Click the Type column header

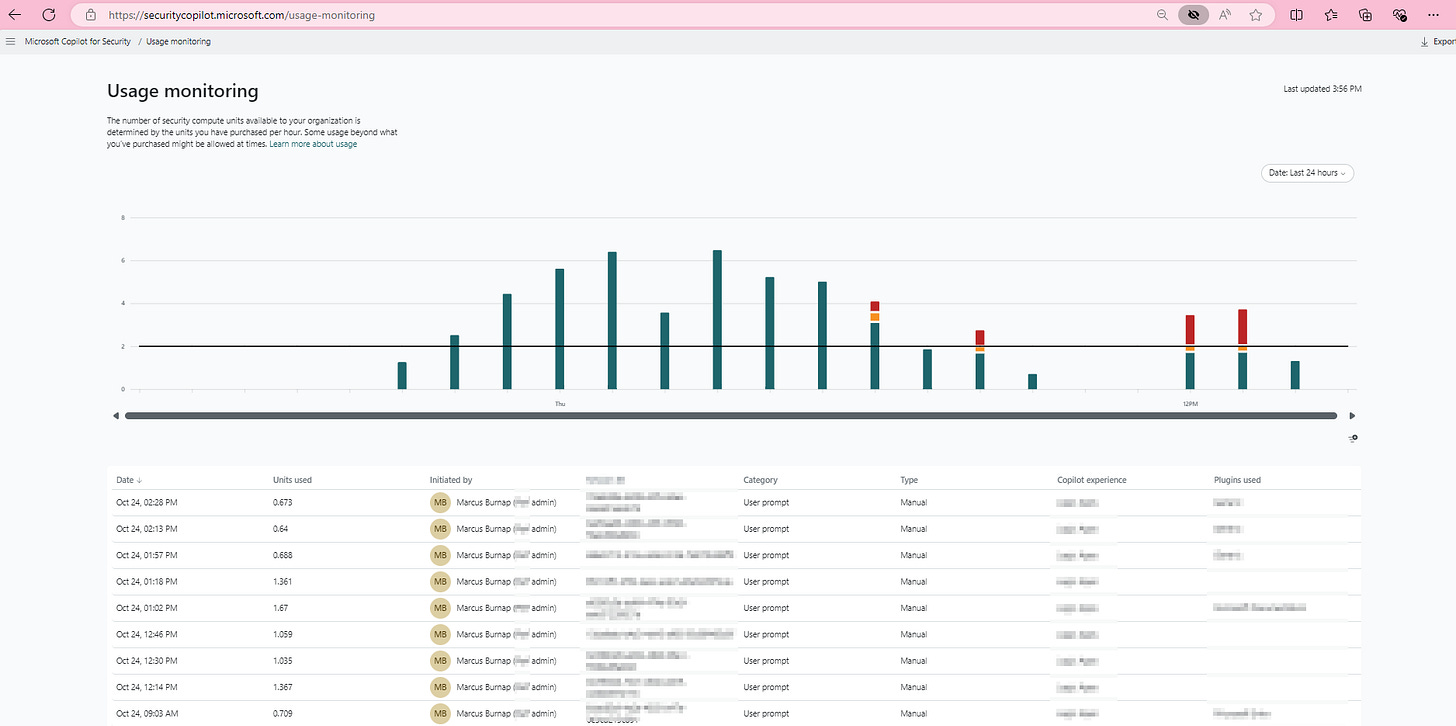pyautogui.click(x=909, y=480)
